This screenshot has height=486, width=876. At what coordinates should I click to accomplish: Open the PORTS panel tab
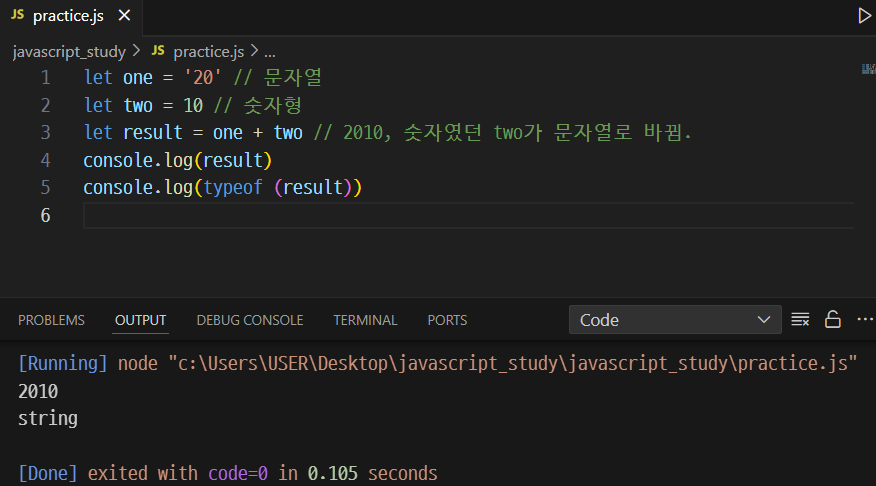[447, 320]
